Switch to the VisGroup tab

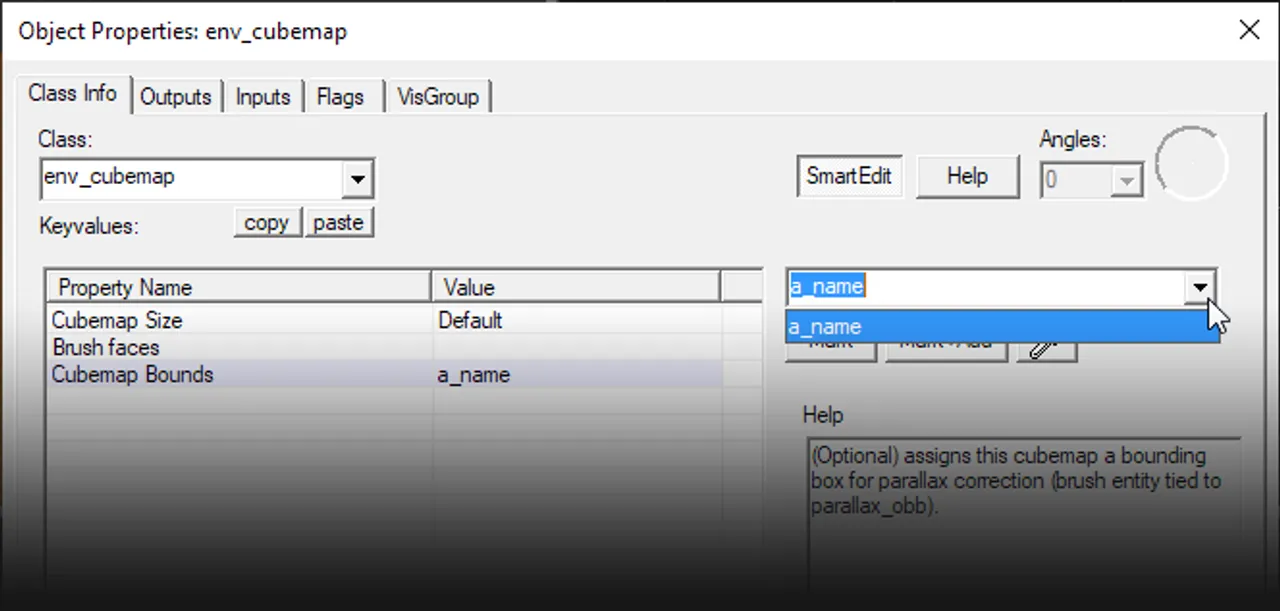click(x=438, y=97)
